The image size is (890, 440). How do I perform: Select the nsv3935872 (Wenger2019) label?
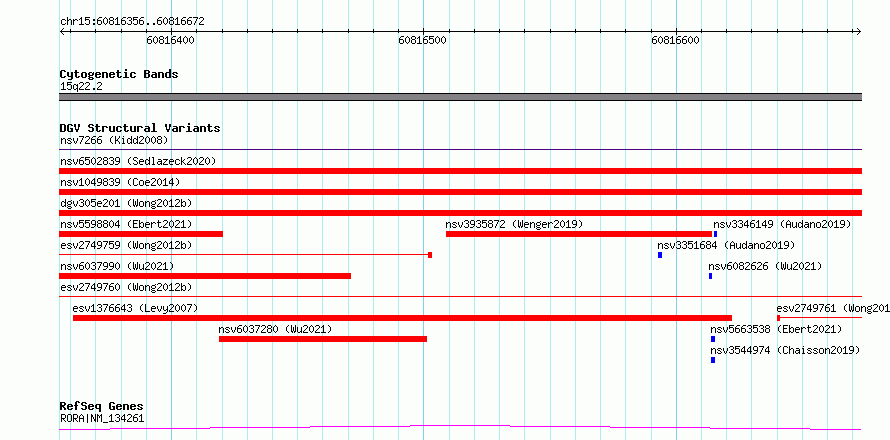tap(514, 224)
